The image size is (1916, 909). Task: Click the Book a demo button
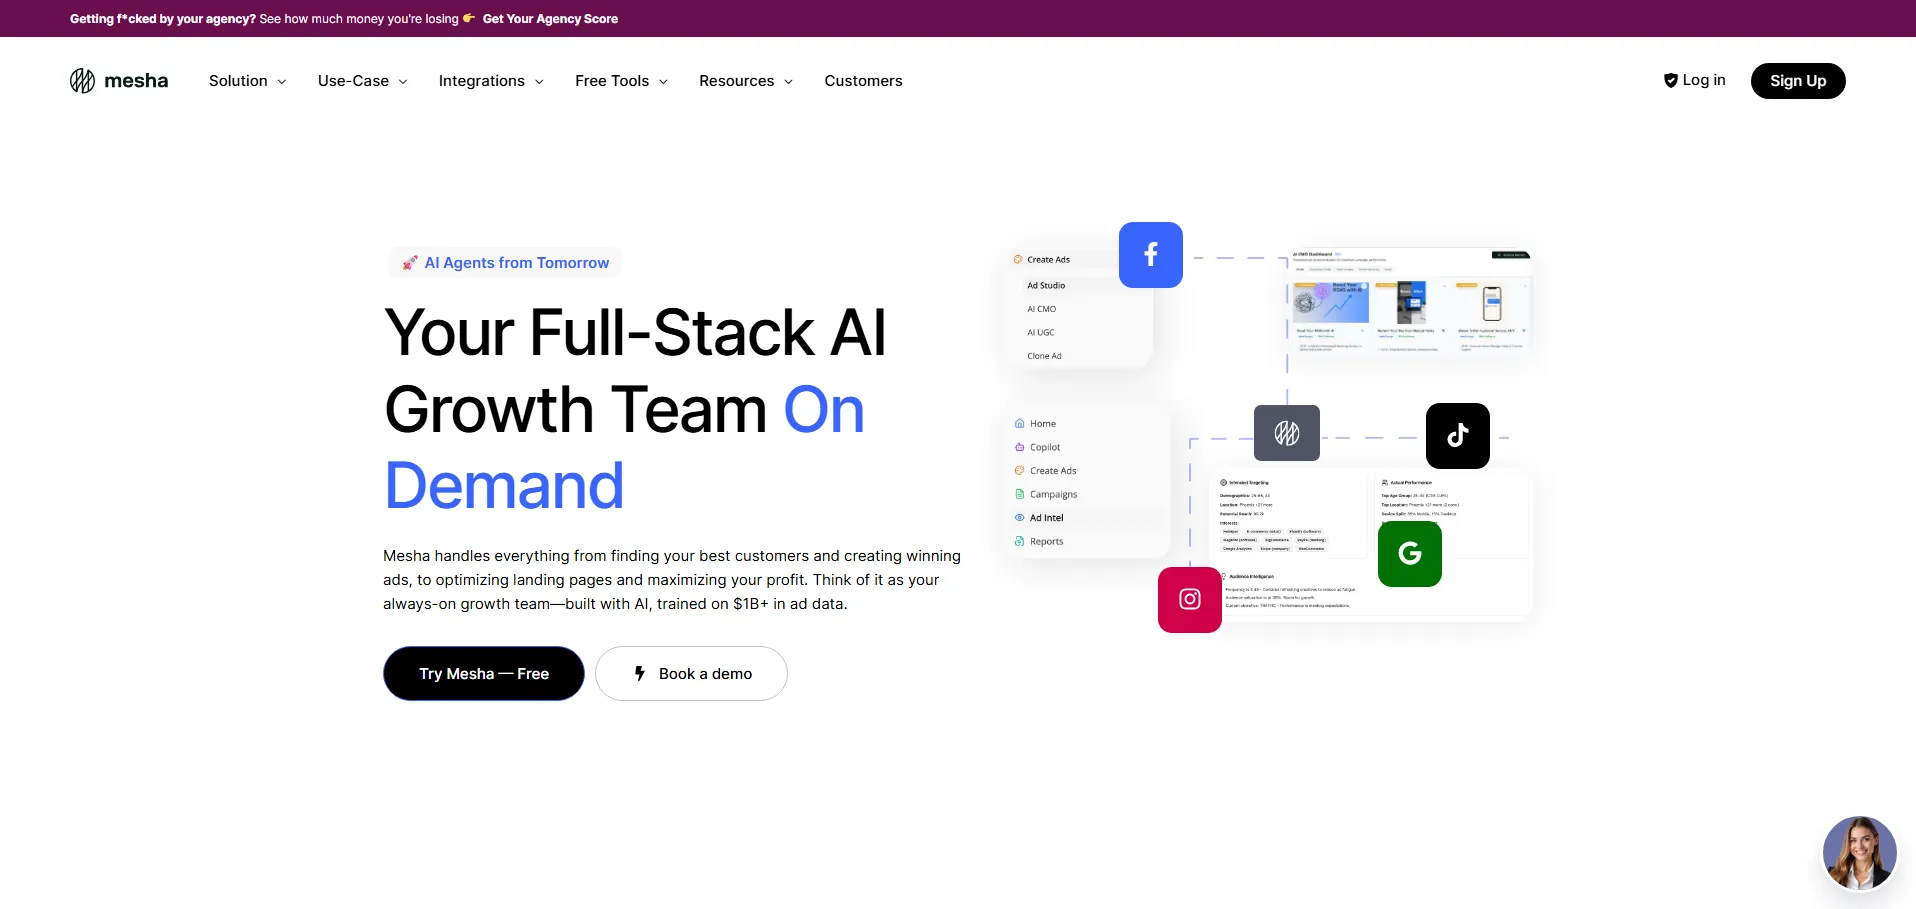(691, 674)
